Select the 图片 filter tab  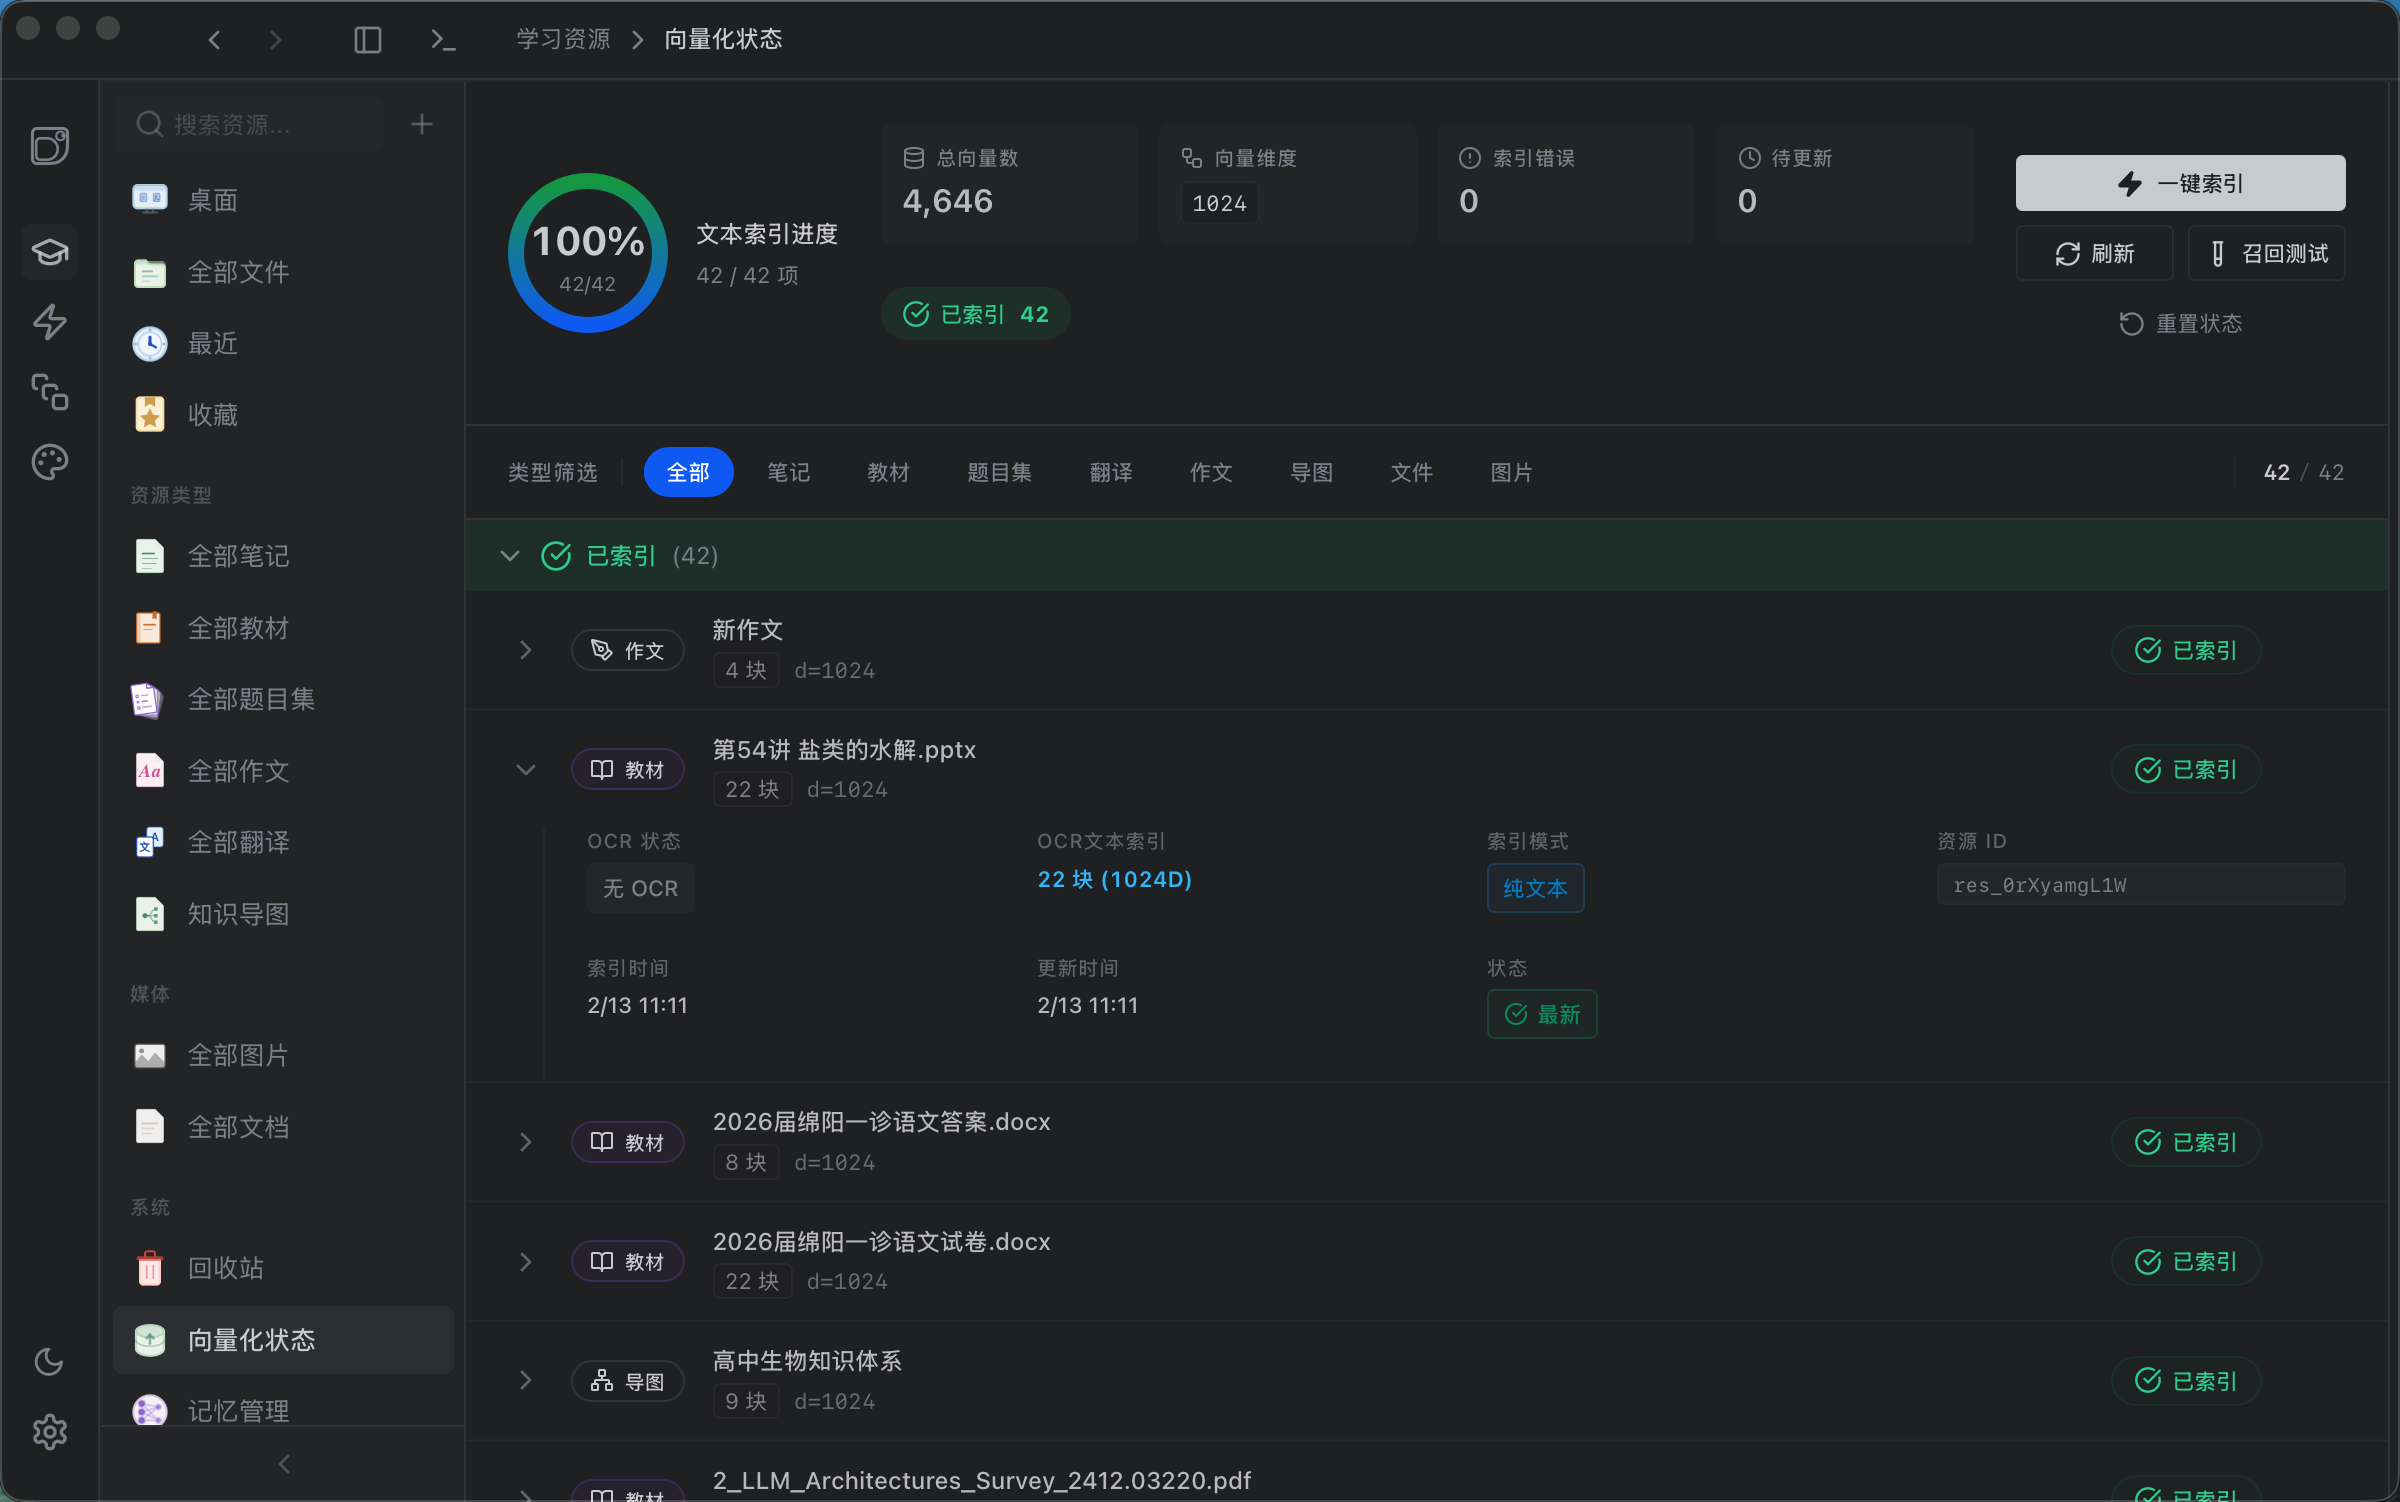[x=1512, y=472]
